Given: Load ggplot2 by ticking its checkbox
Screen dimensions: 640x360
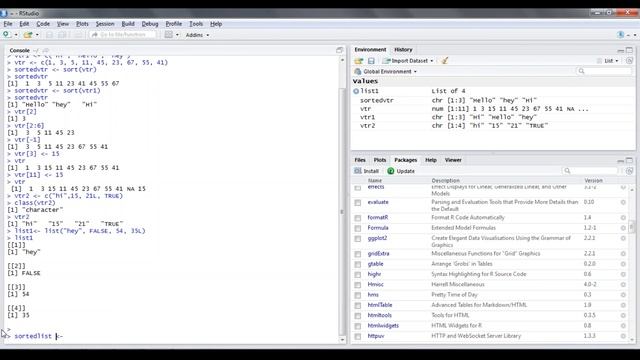Looking at the screenshot, I should pyautogui.click(x=358, y=238).
